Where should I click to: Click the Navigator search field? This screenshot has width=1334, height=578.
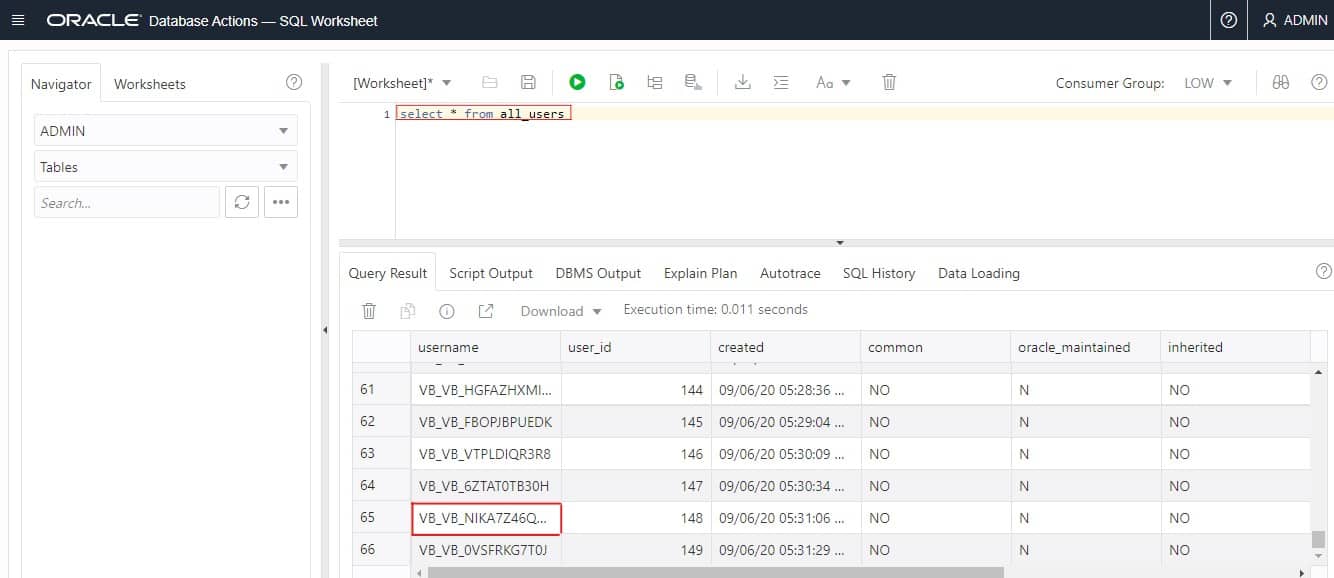(x=127, y=202)
